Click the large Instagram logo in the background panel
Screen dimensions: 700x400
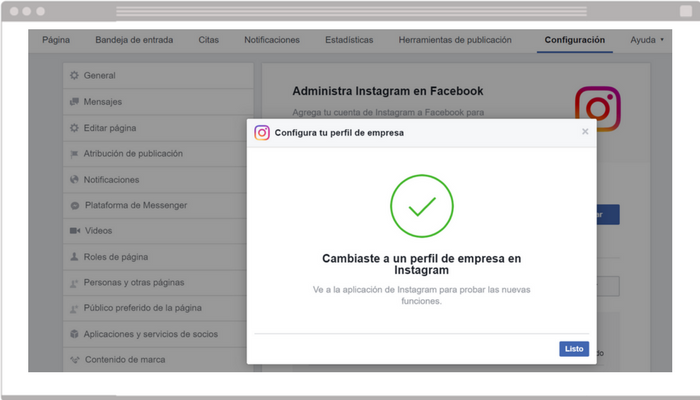pos(598,108)
